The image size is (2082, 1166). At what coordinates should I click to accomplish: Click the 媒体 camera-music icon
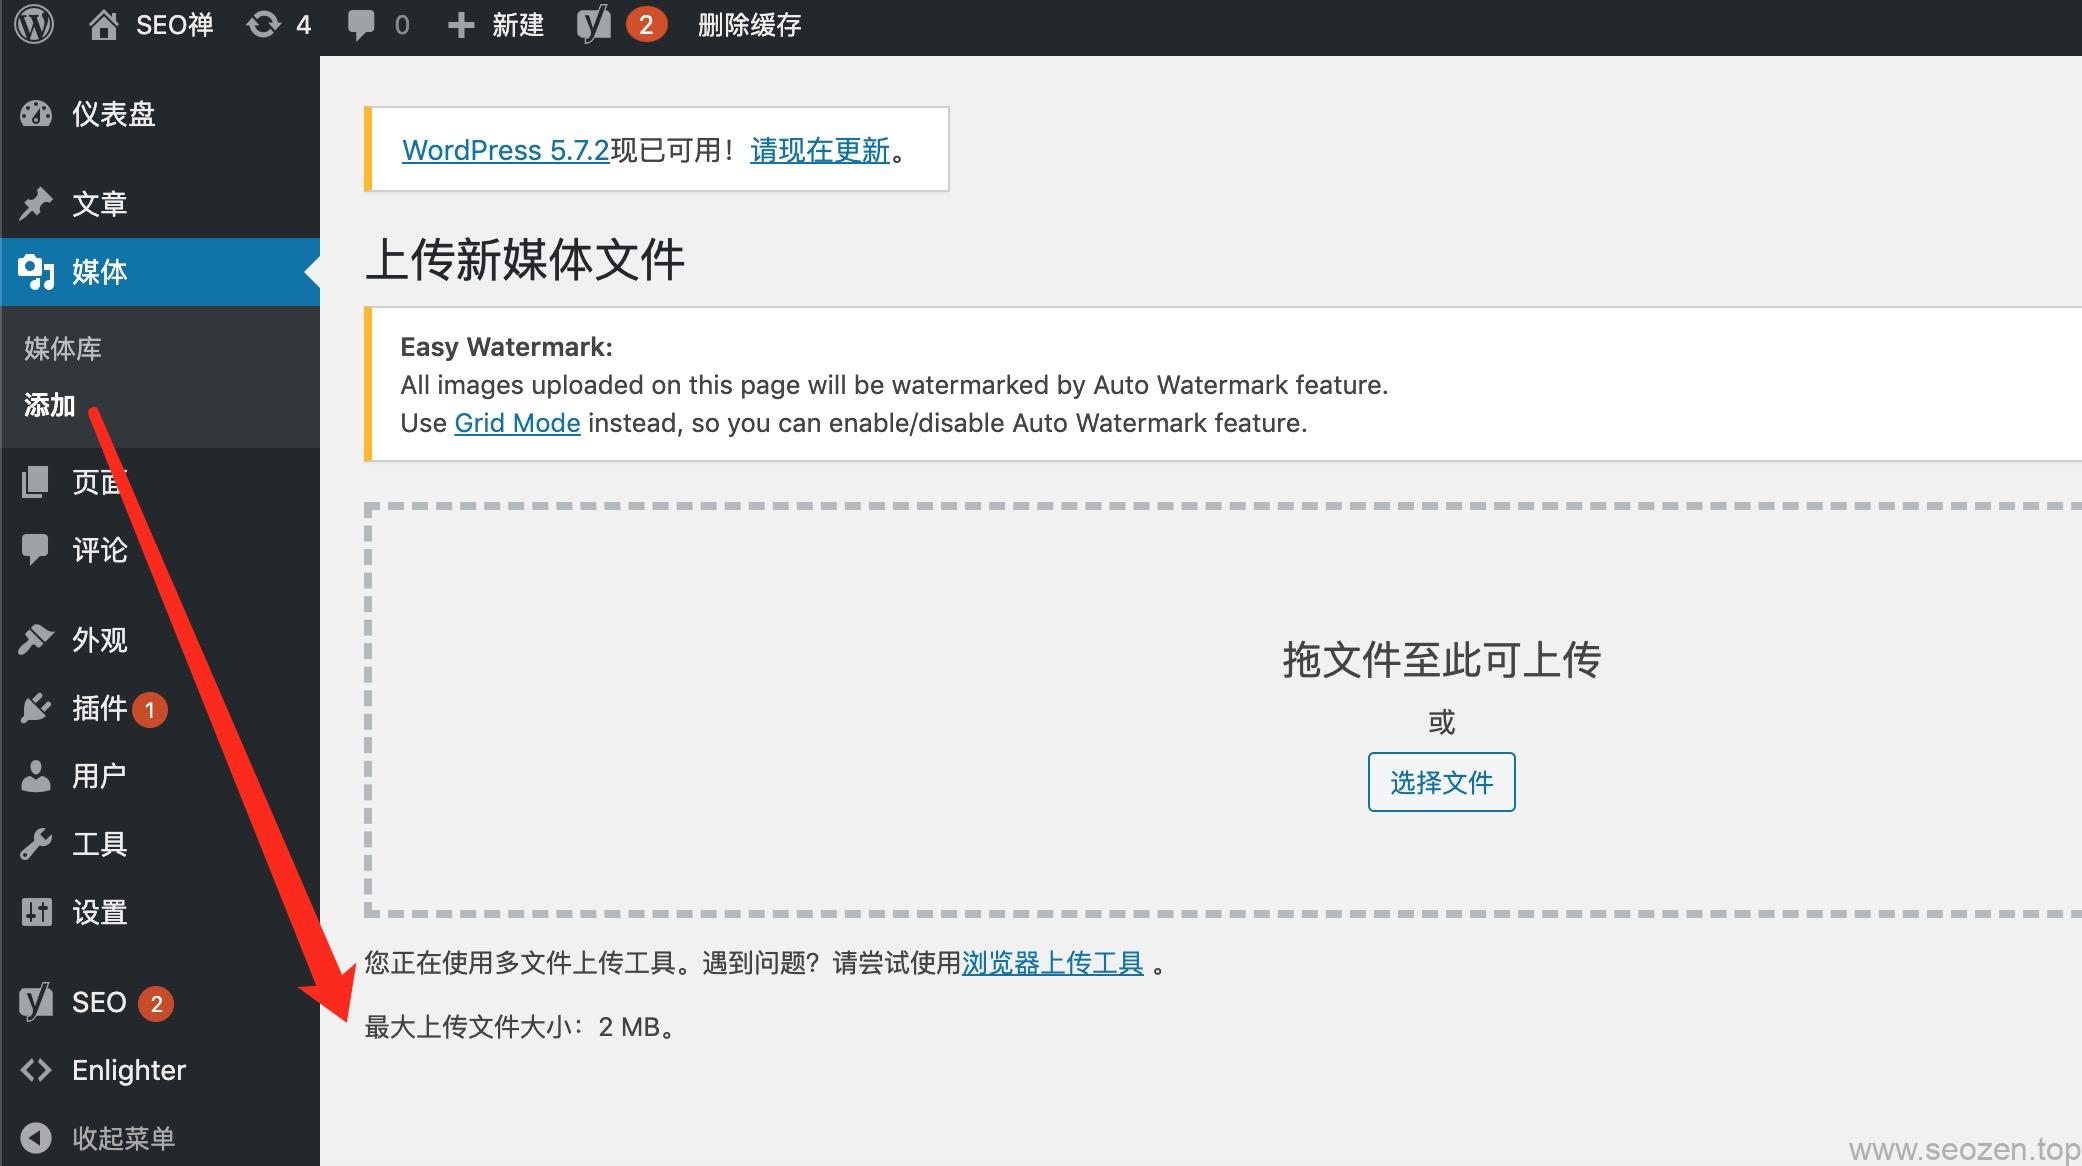[x=36, y=272]
